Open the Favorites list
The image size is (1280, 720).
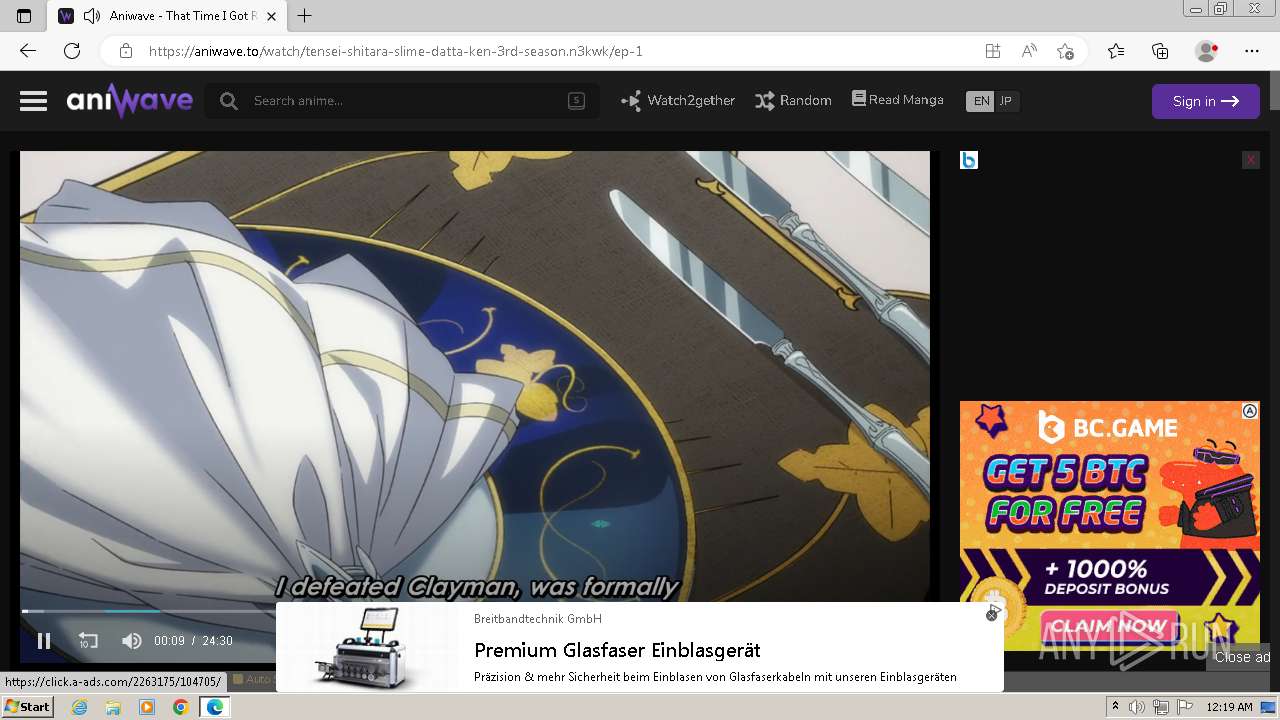pyautogui.click(x=1116, y=51)
